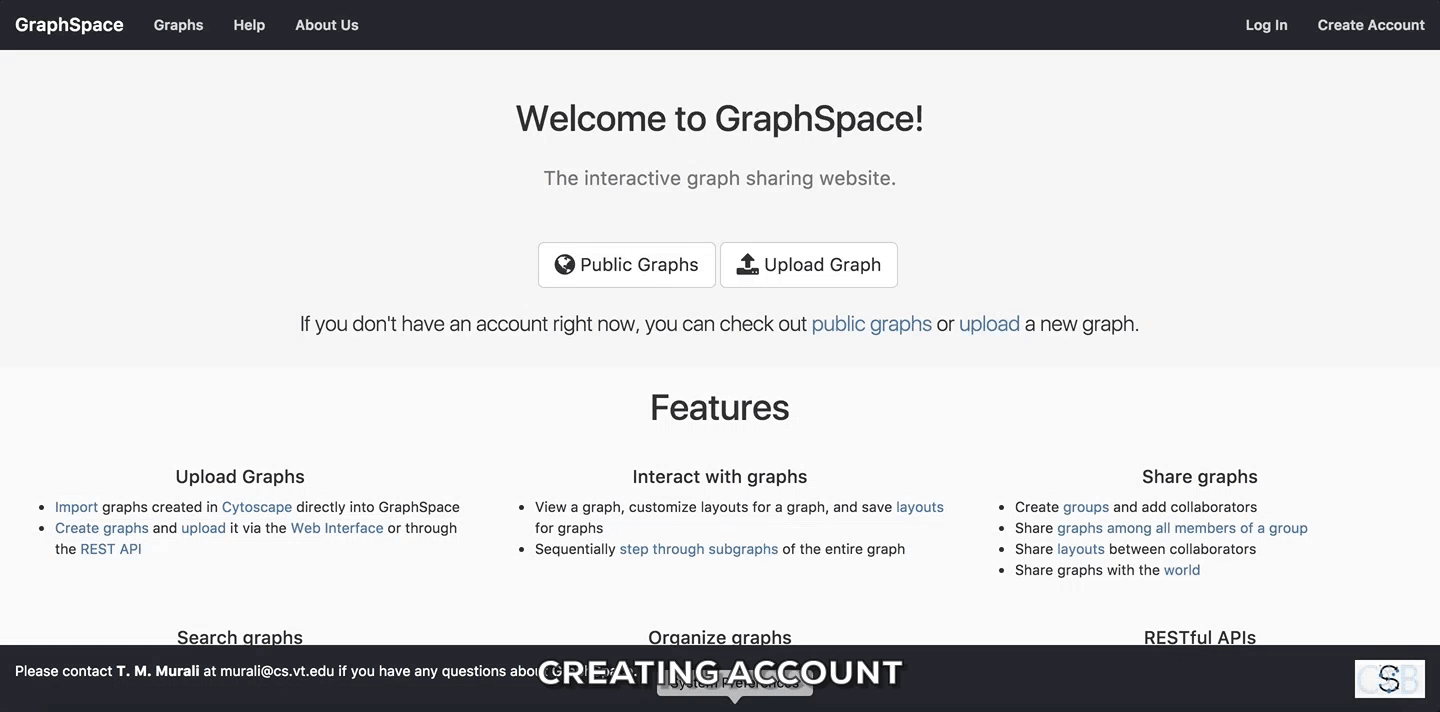Click the 'Upload Graphs' section heading

pos(240,477)
